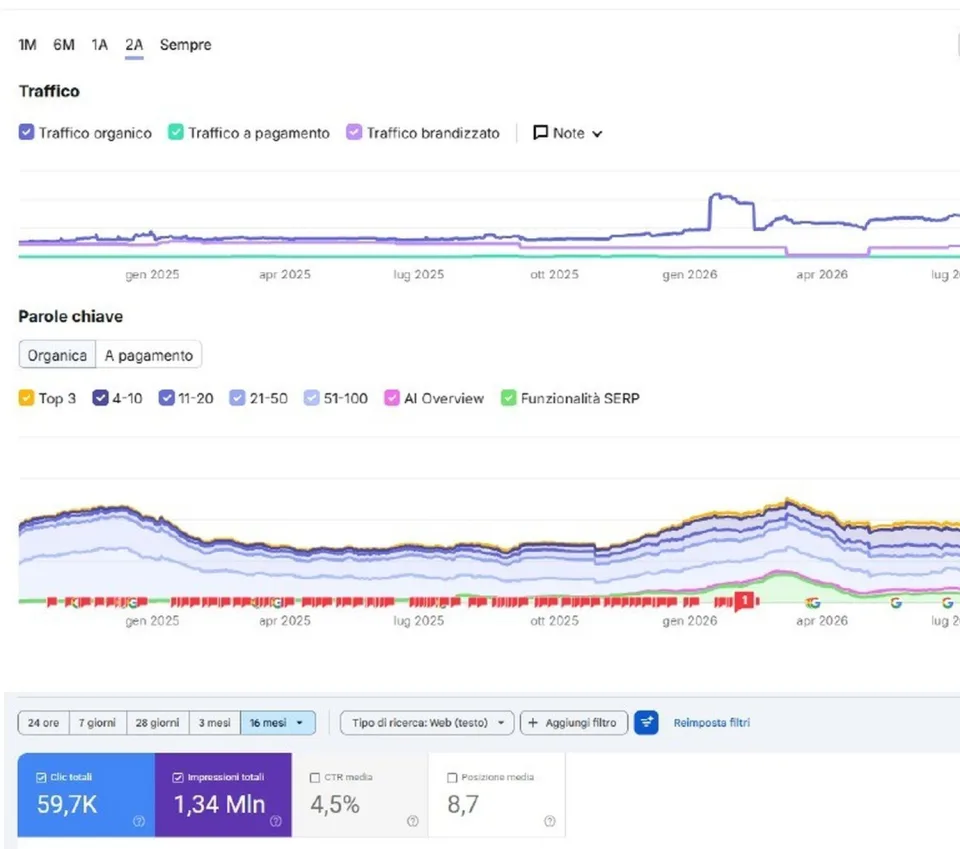Toggle the Funzionalità SERP checkbox
This screenshot has width=960, height=849.
(508, 398)
